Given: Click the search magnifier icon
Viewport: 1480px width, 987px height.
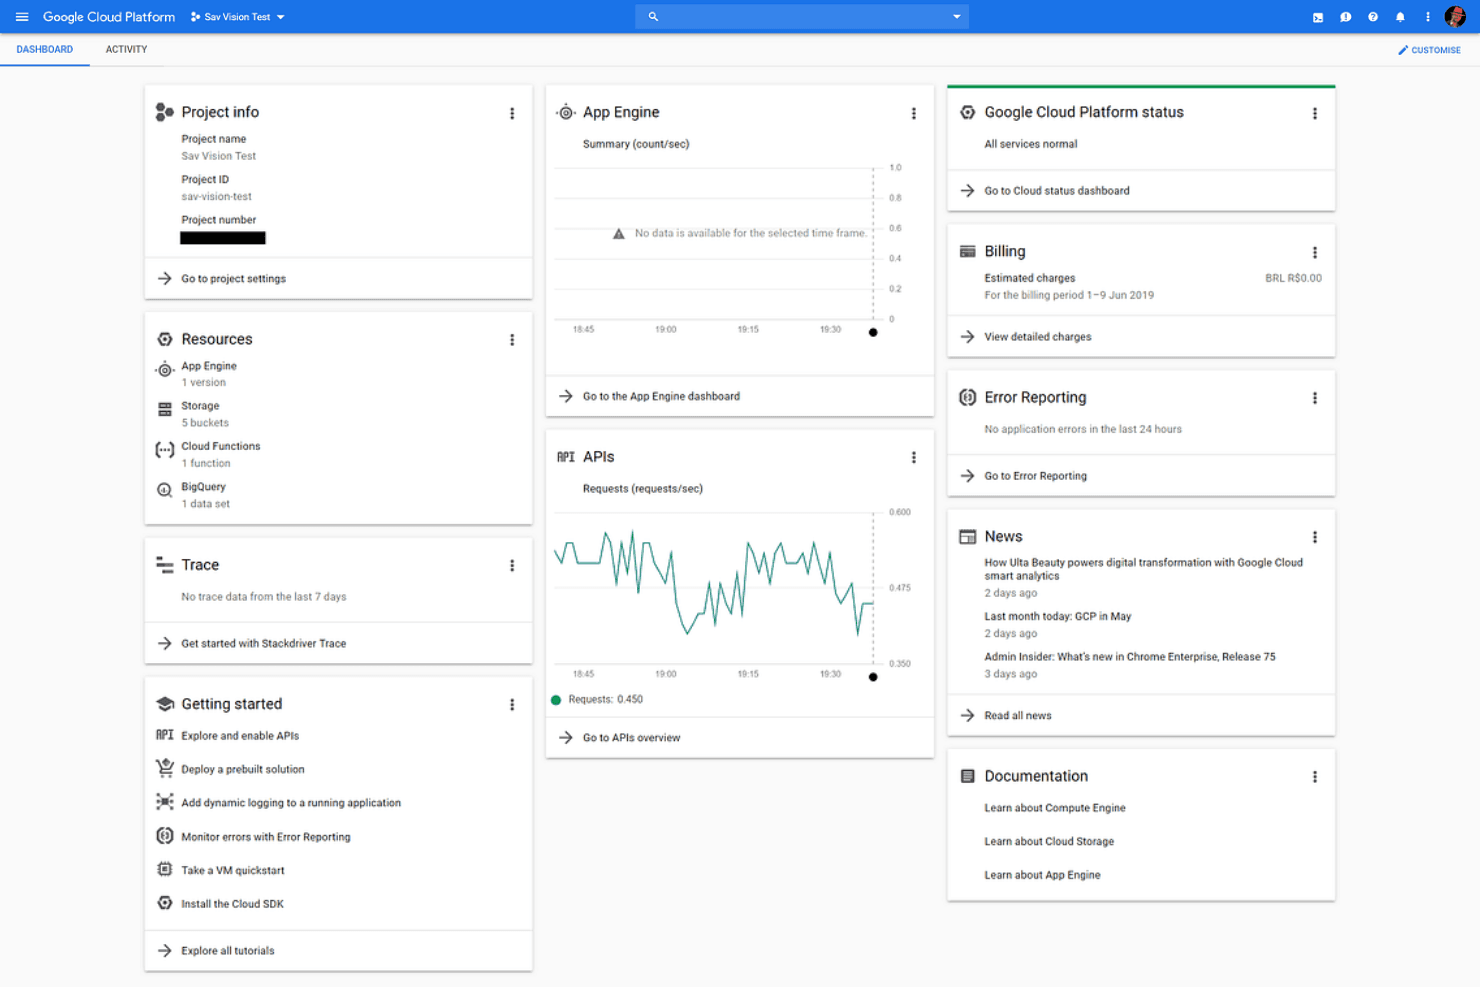Looking at the screenshot, I should point(653,17).
